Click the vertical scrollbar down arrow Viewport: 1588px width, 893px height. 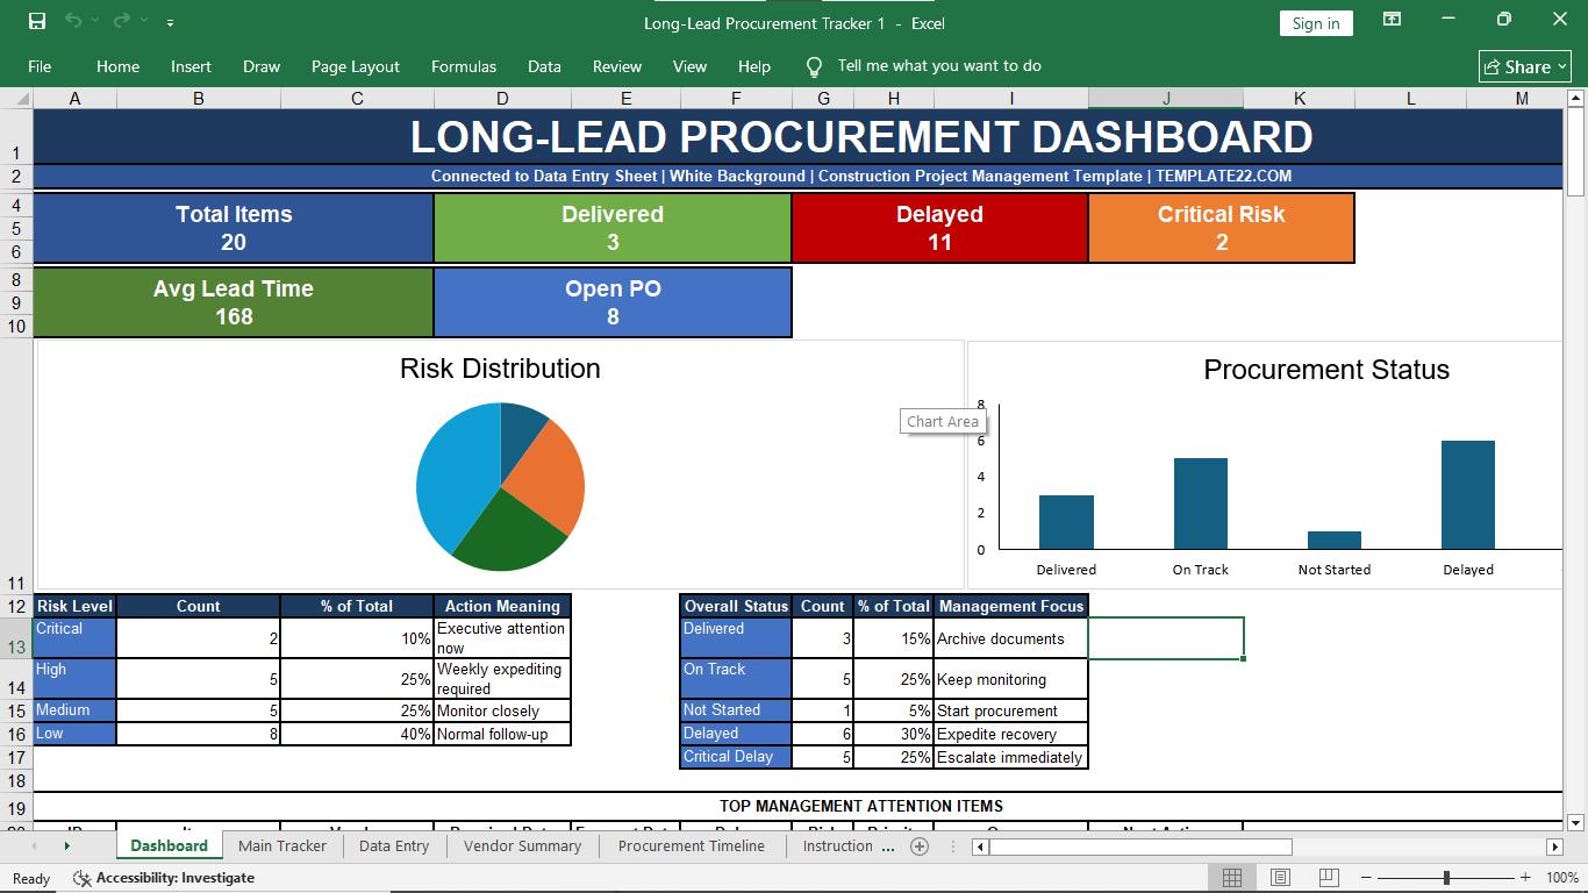1575,823
